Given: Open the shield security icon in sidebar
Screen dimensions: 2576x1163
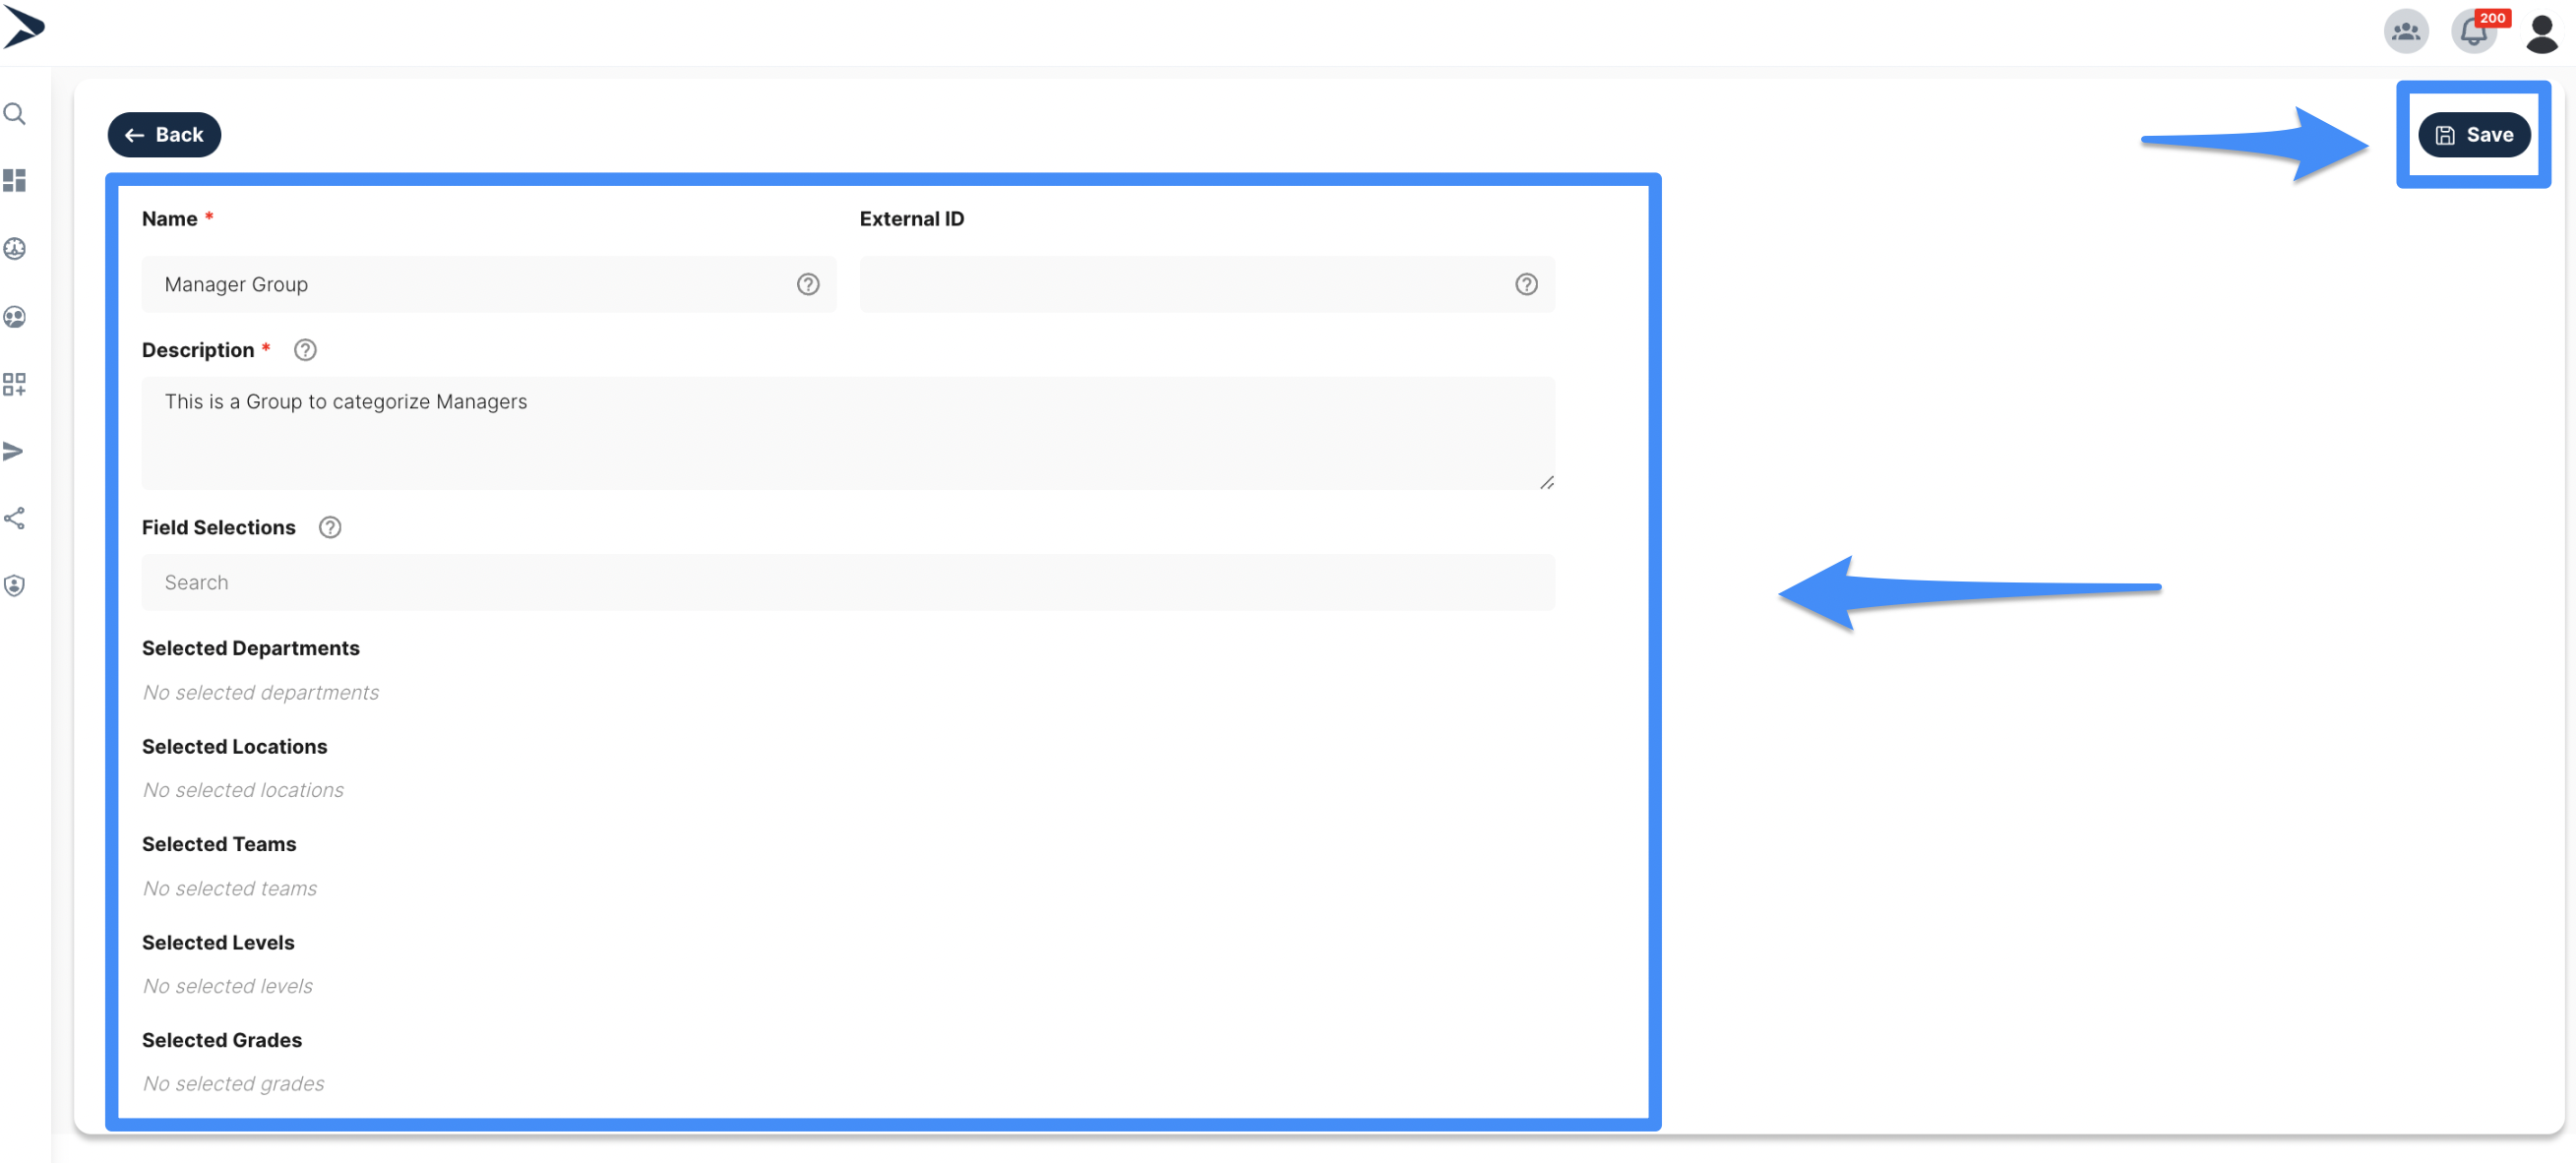Looking at the screenshot, I should click(15, 586).
